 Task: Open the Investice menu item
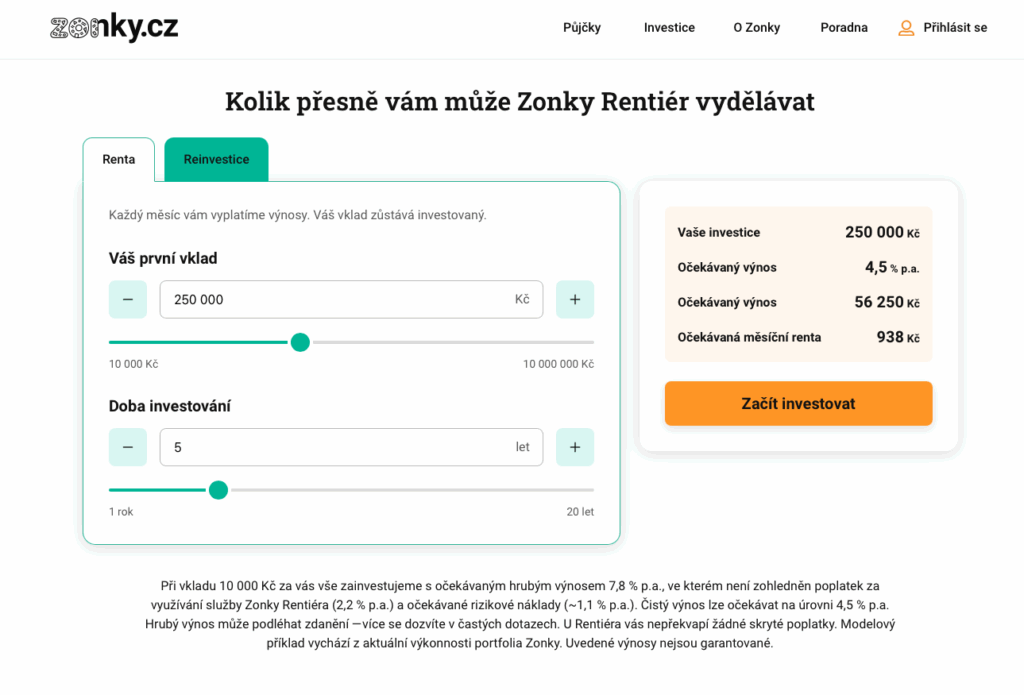click(669, 28)
